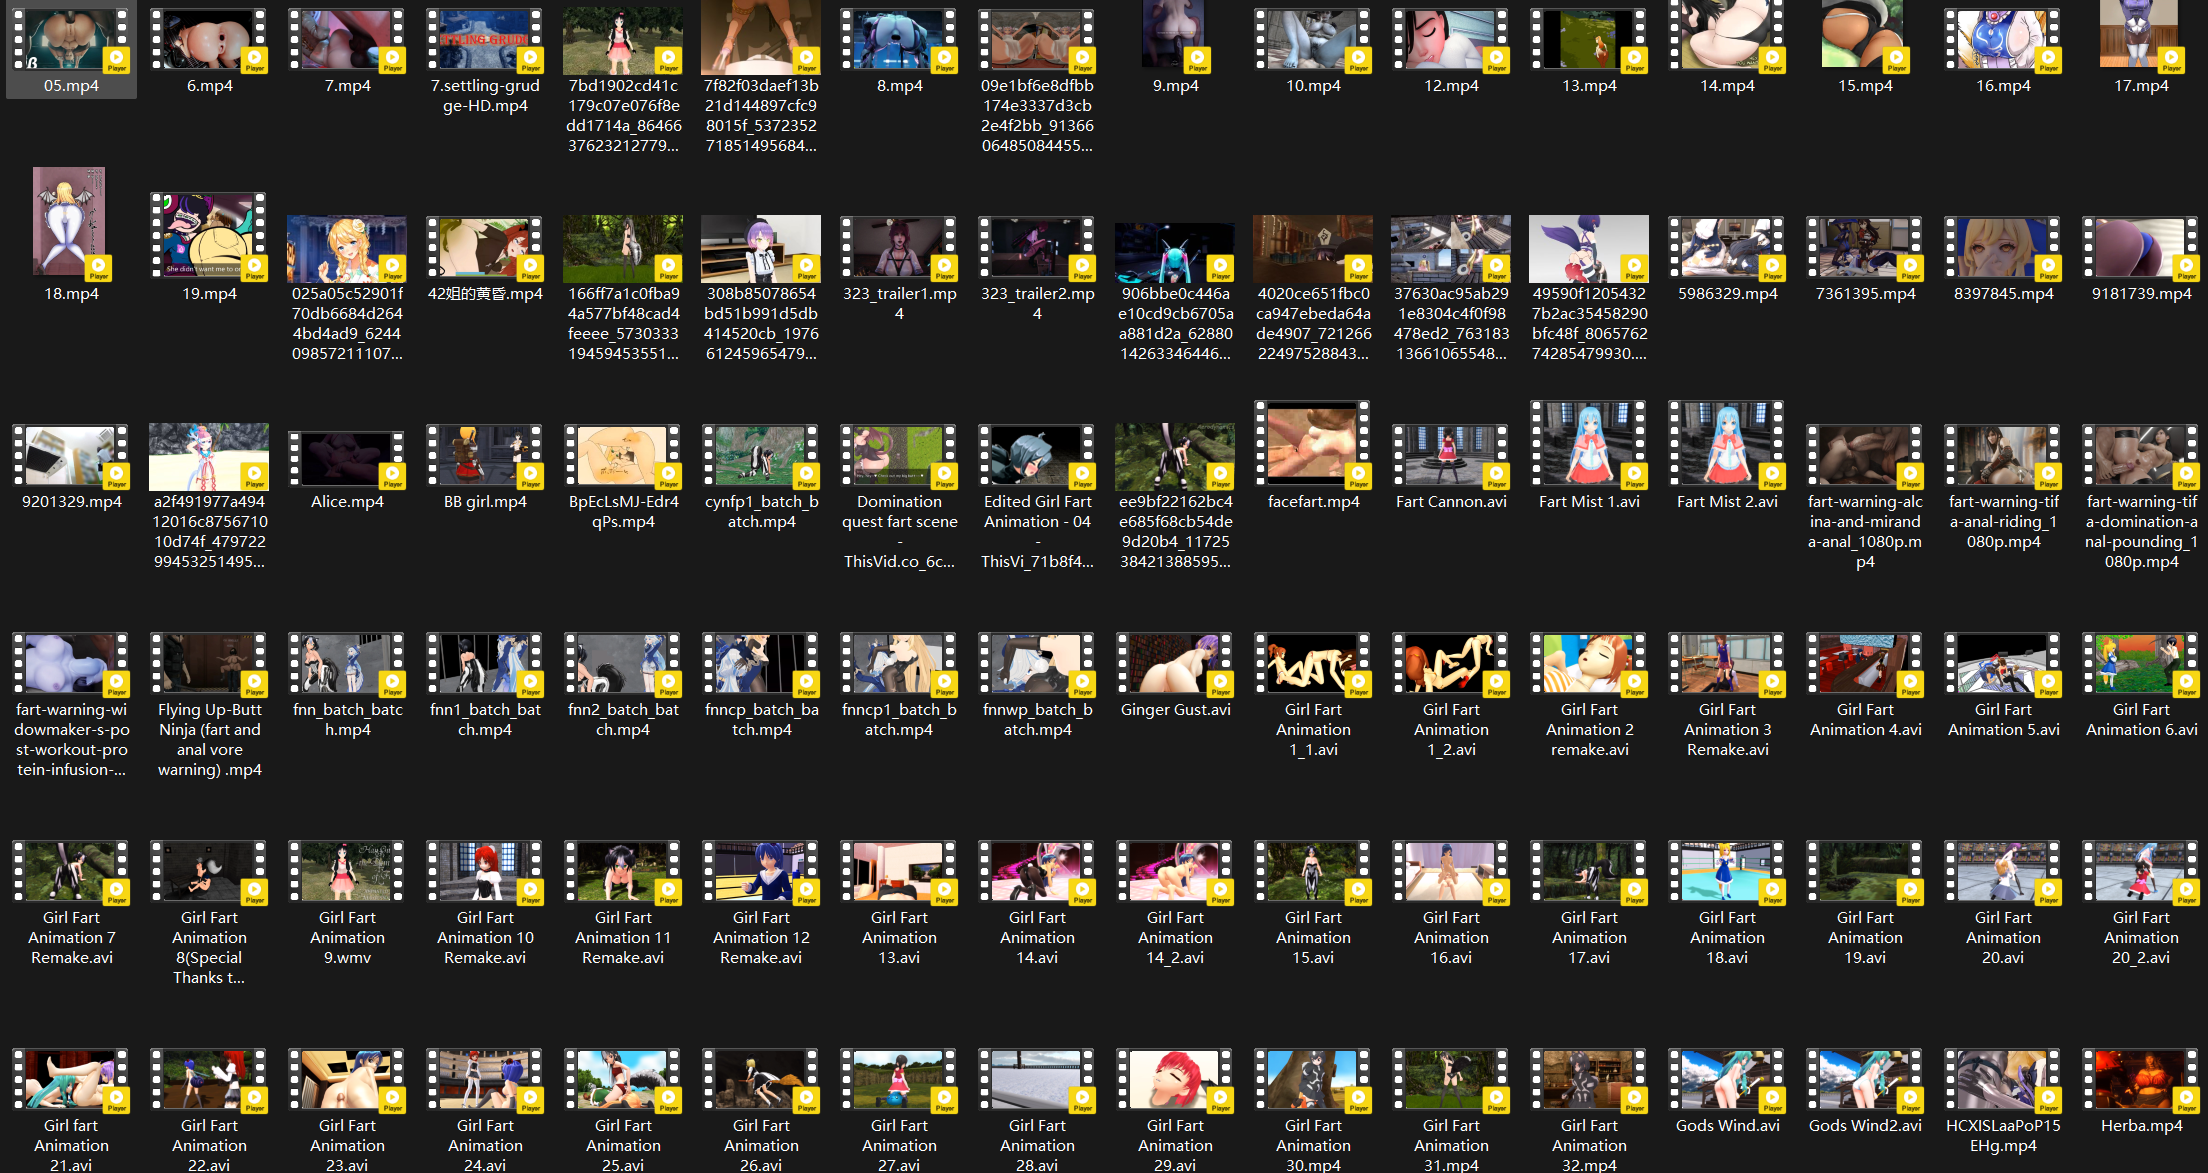The image size is (2208, 1173).
Task: Select the Gods Wind.avi video
Action: pyautogui.click(x=1727, y=1080)
